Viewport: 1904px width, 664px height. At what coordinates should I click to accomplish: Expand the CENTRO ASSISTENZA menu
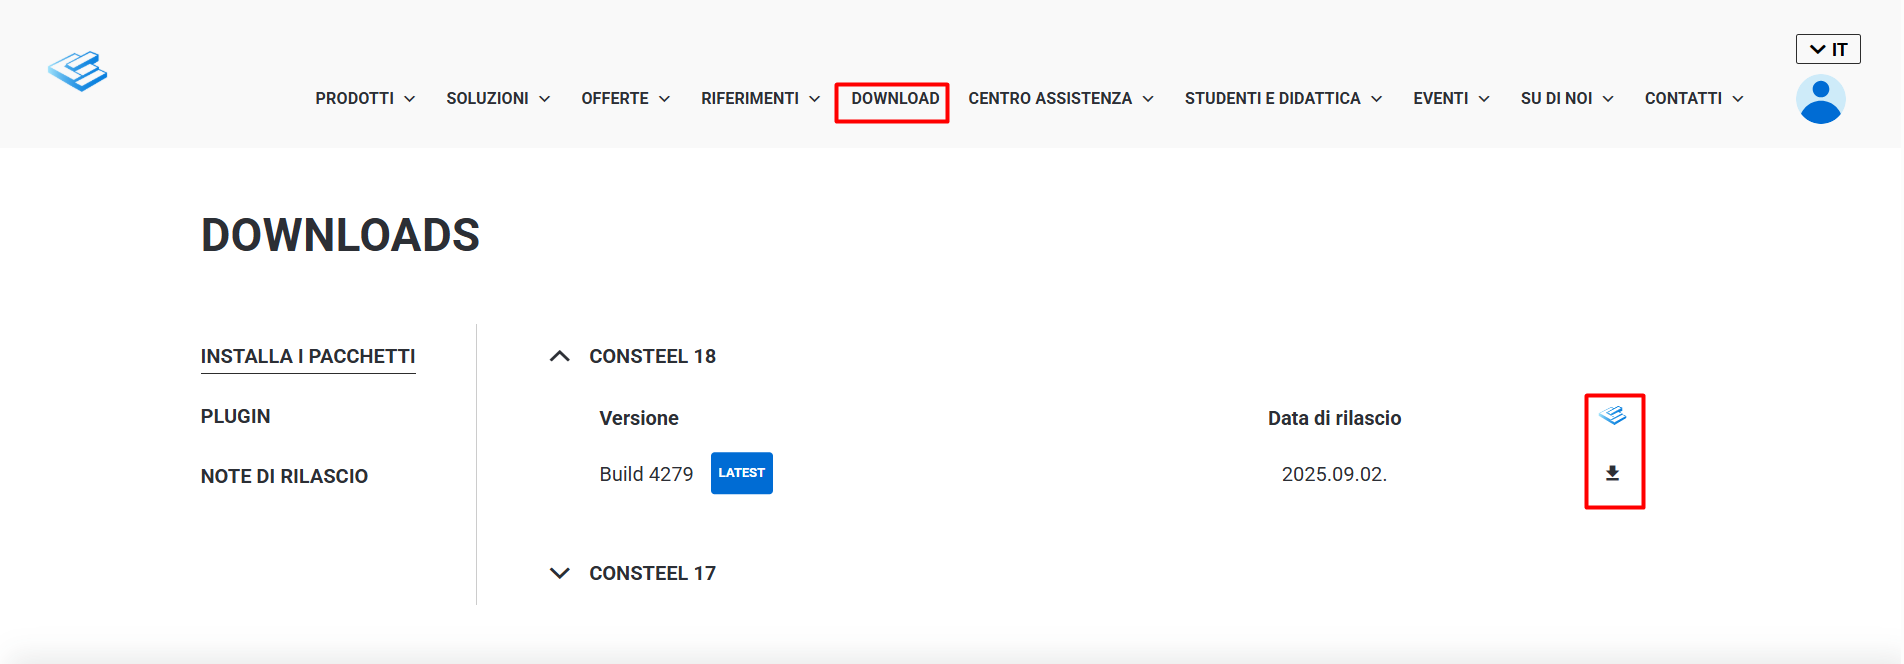pos(1060,98)
